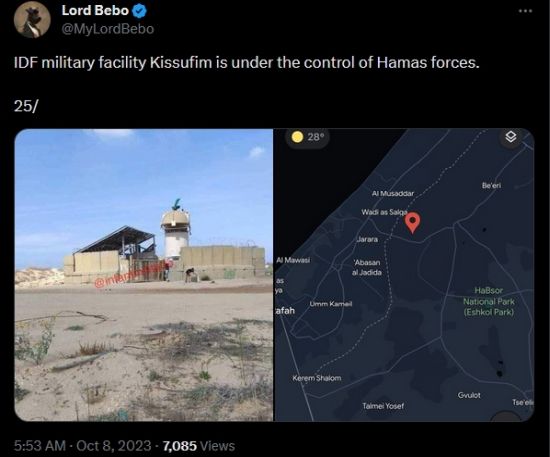Click the sun weather icon
550x457 pixels.
click(x=297, y=137)
